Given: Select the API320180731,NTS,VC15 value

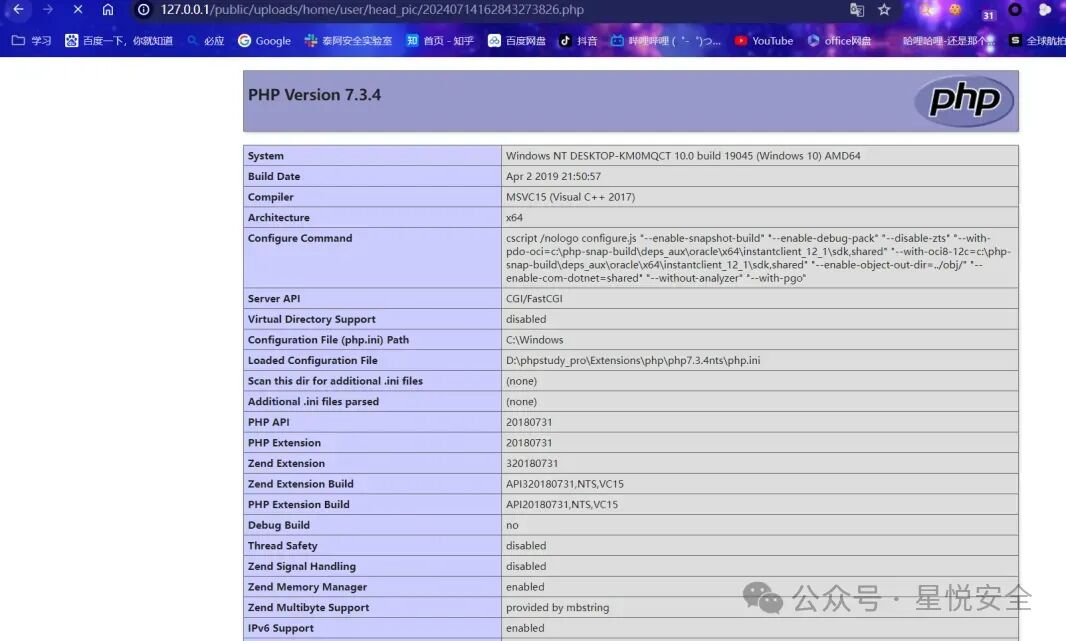Looking at the screenshot, I should tap(564, 484).
